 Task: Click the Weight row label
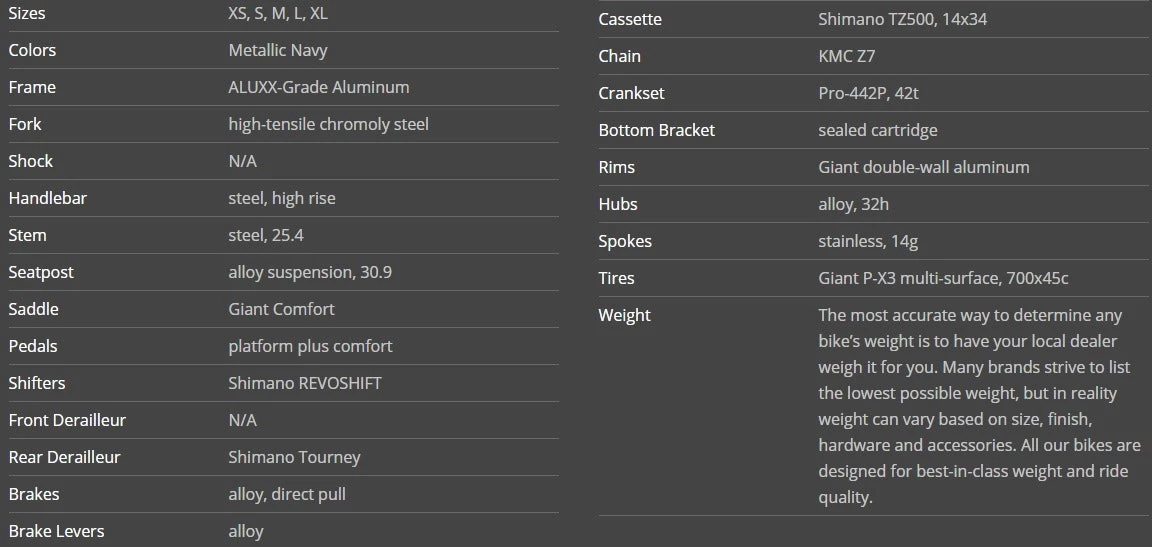(624, 315)
